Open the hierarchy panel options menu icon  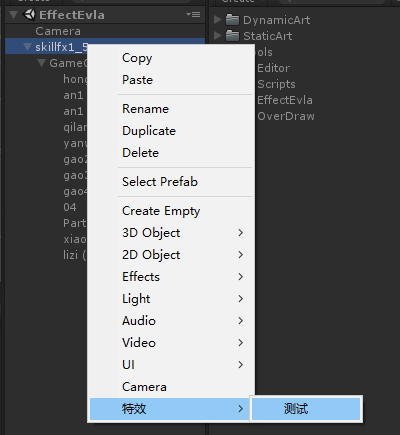click(x=193, y=15)
